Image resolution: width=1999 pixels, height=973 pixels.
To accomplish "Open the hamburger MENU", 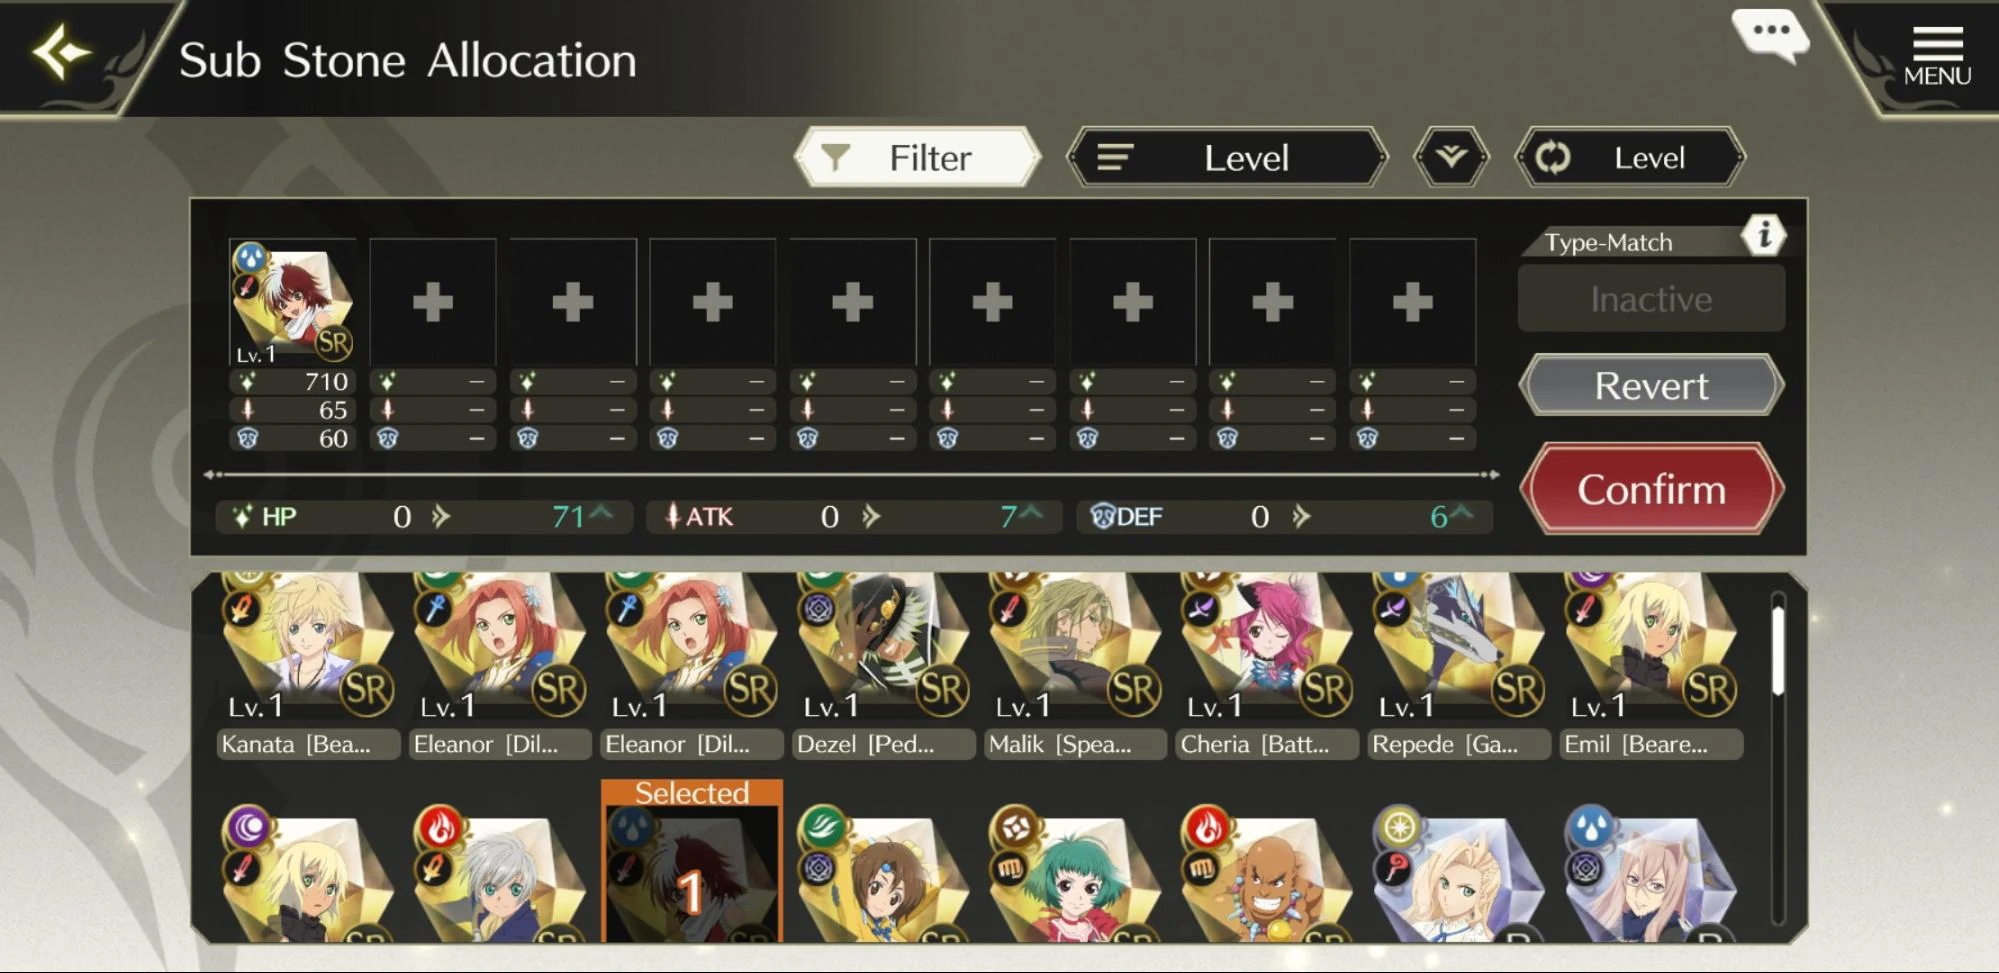I will (x=1937, y=56).
